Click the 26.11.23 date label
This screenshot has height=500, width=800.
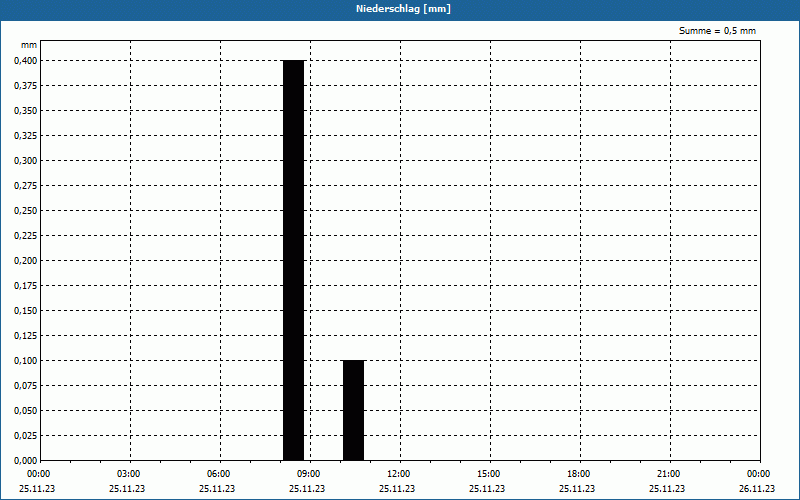(x=757, y=489)
